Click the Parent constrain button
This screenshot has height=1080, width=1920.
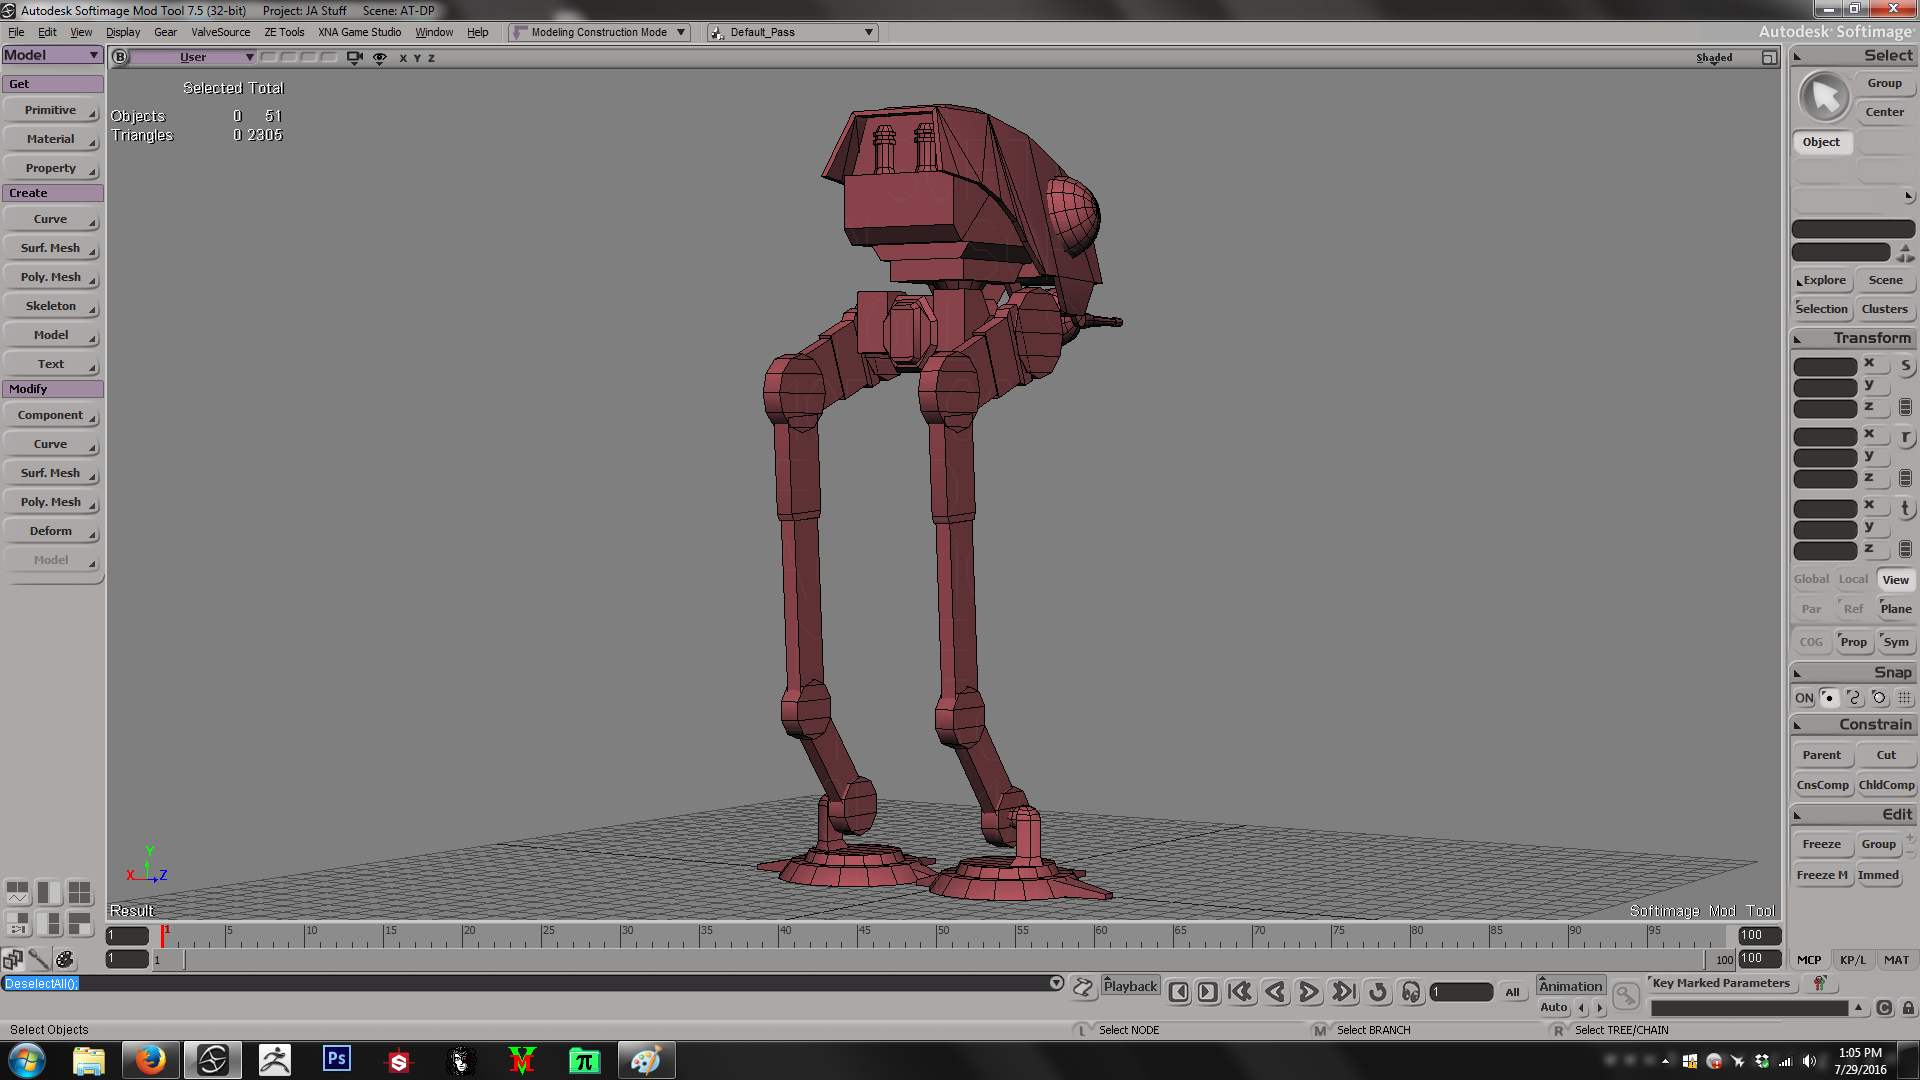pos(1821,755)
